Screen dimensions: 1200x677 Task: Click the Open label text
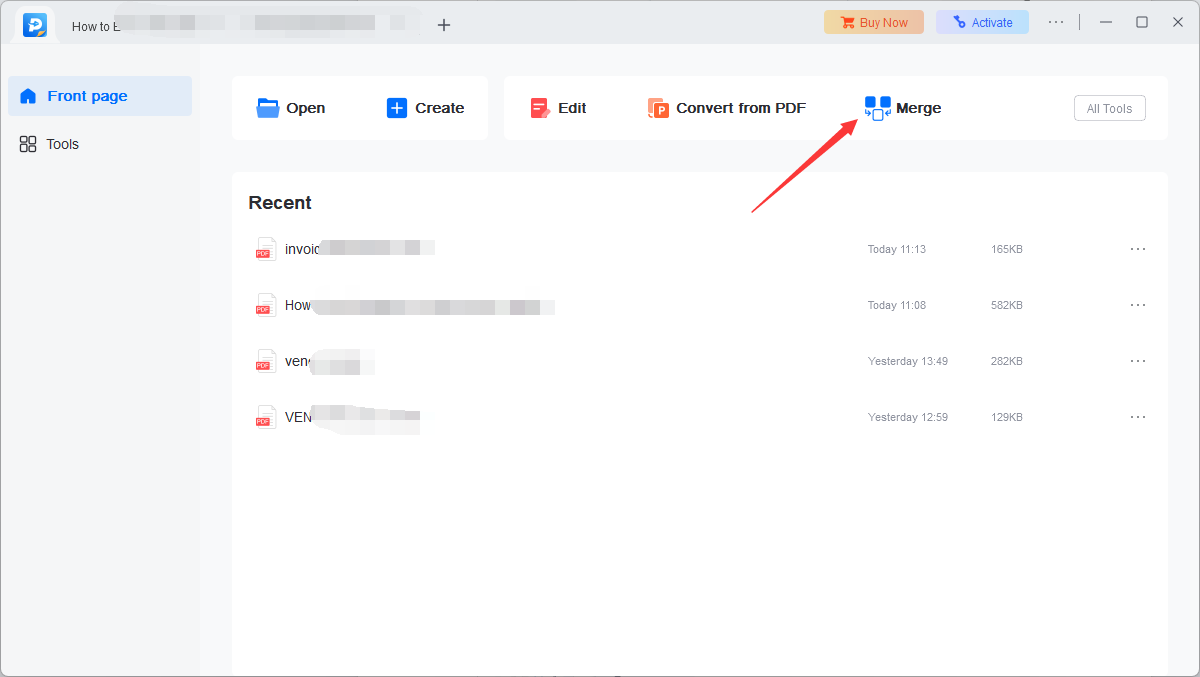pyautogui.click(x=306, y=108)
